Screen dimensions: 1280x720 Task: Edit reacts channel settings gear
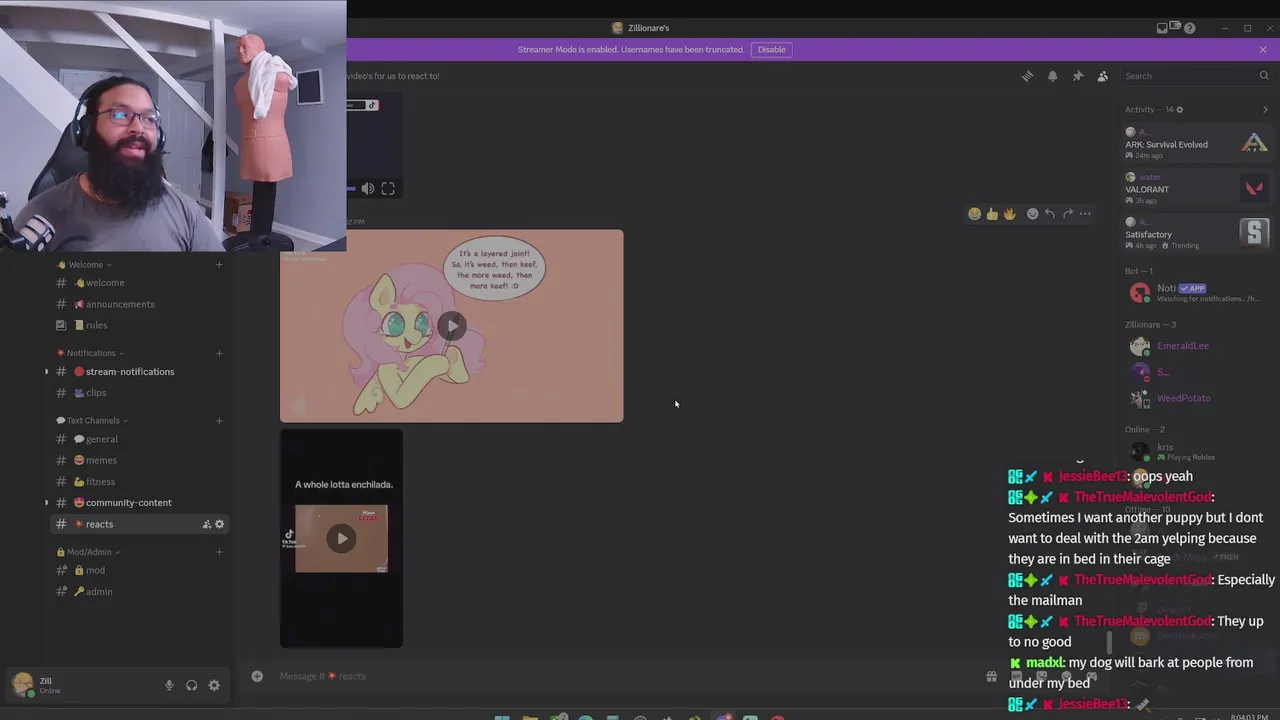click(220, 524)
